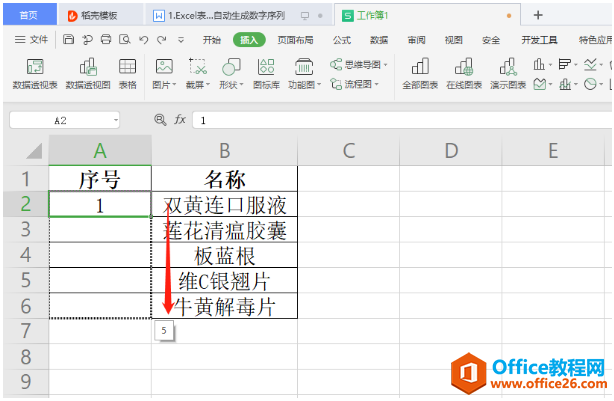Switch to the 公式 formulas tab
The width and height of the screenshot is (614, 401).
coord(341,40)
